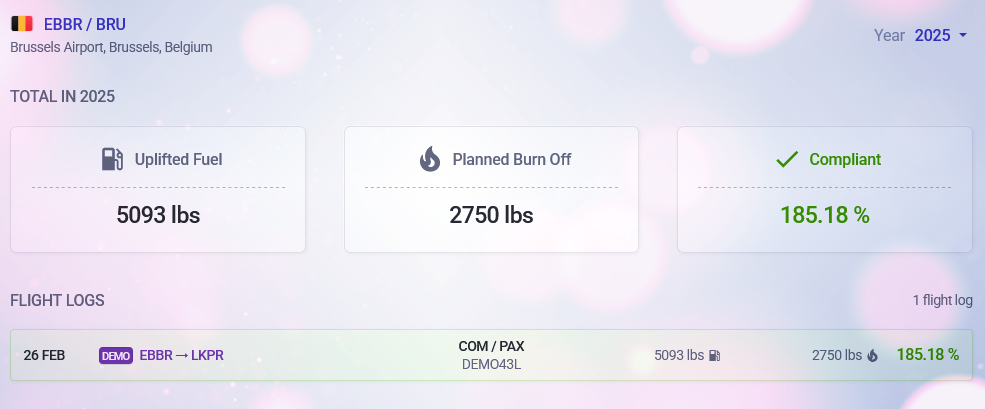This screenshot has width=985, height=409.
Task: Click the 185.18 % compliance value in card
Action: pyautogui.click(x=824, y=214)
